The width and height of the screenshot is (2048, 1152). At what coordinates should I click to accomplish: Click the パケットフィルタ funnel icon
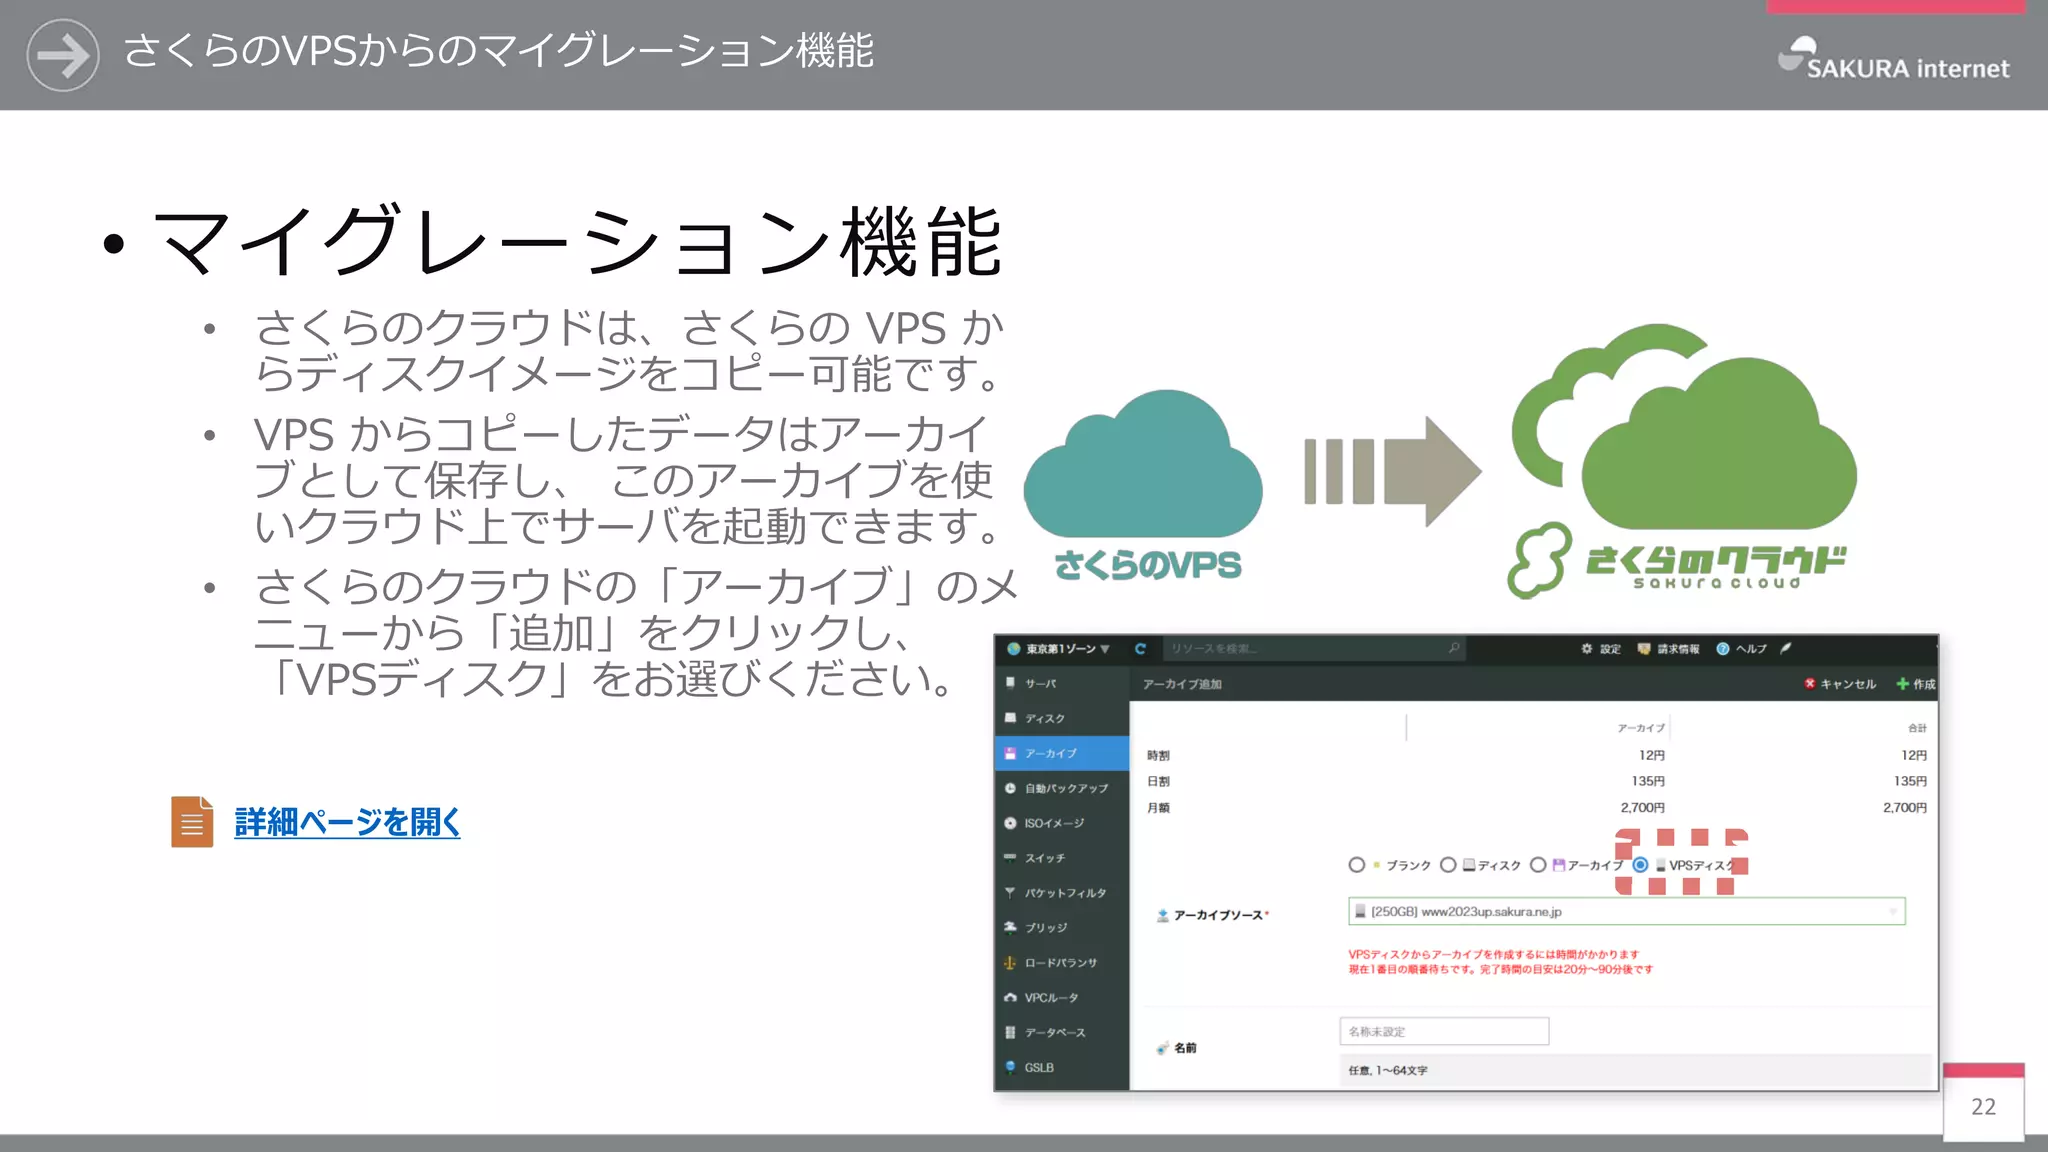(x=1010, y=892)
